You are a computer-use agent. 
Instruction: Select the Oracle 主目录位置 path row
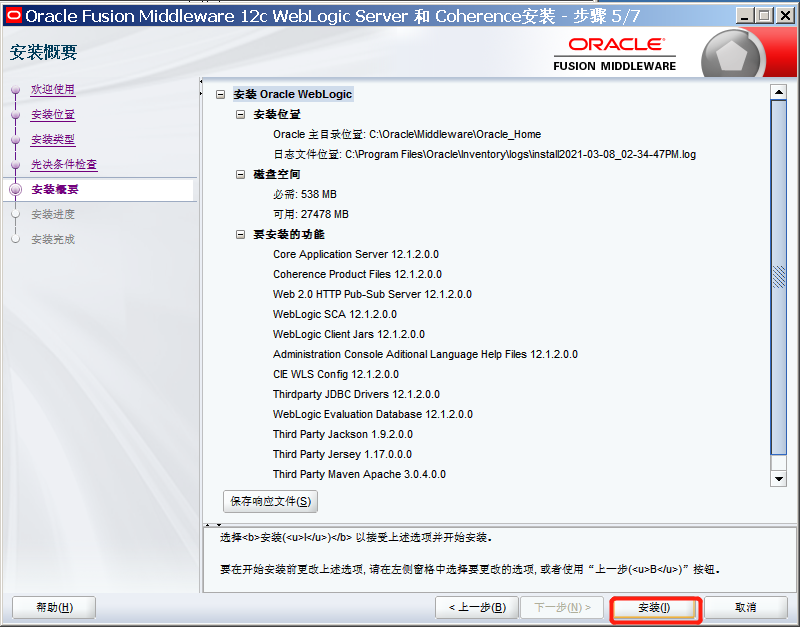[407, 134]
